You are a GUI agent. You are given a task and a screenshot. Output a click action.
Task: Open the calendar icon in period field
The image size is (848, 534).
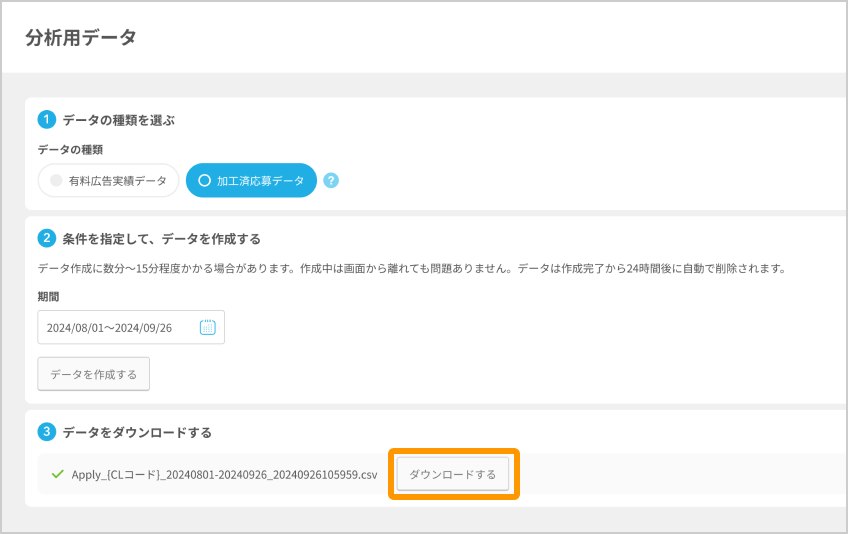(208, 327)
